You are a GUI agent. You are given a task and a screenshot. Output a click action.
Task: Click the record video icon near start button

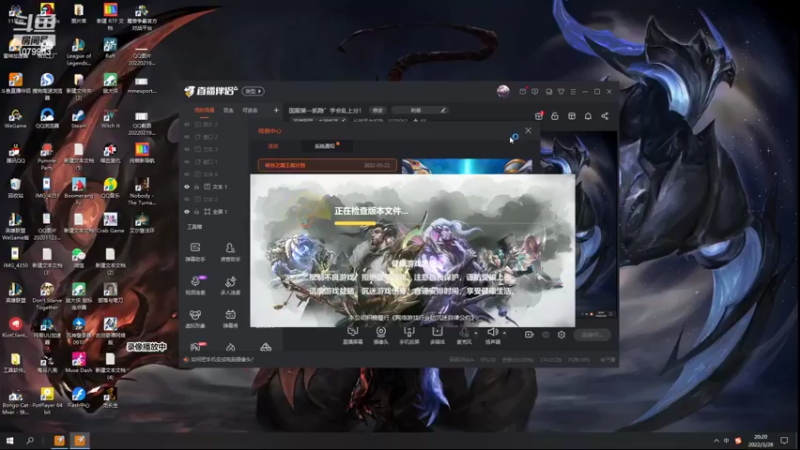click(x=529, y=335)
